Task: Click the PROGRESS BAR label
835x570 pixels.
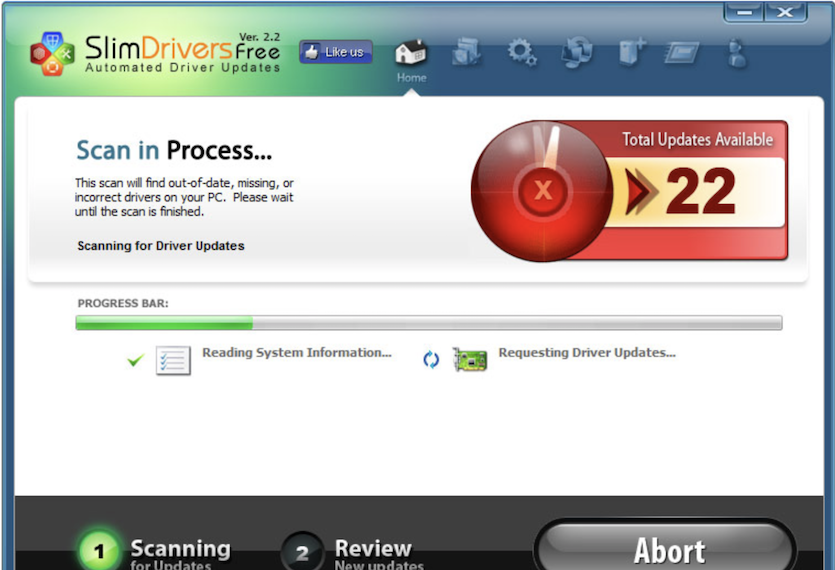Action: (x=123, y=303)
